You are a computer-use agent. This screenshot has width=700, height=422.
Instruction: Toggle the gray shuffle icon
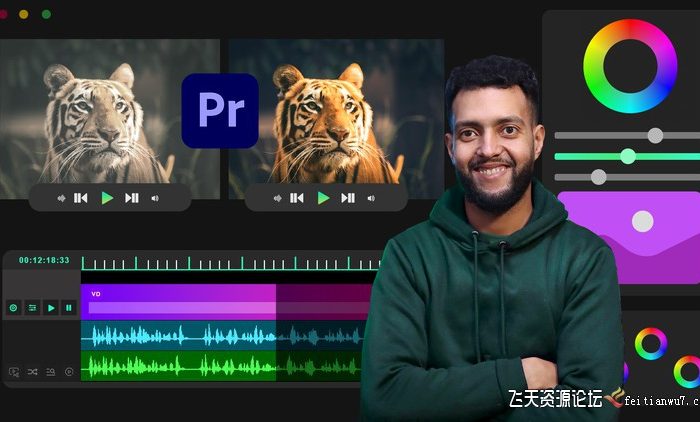(32, 372)
